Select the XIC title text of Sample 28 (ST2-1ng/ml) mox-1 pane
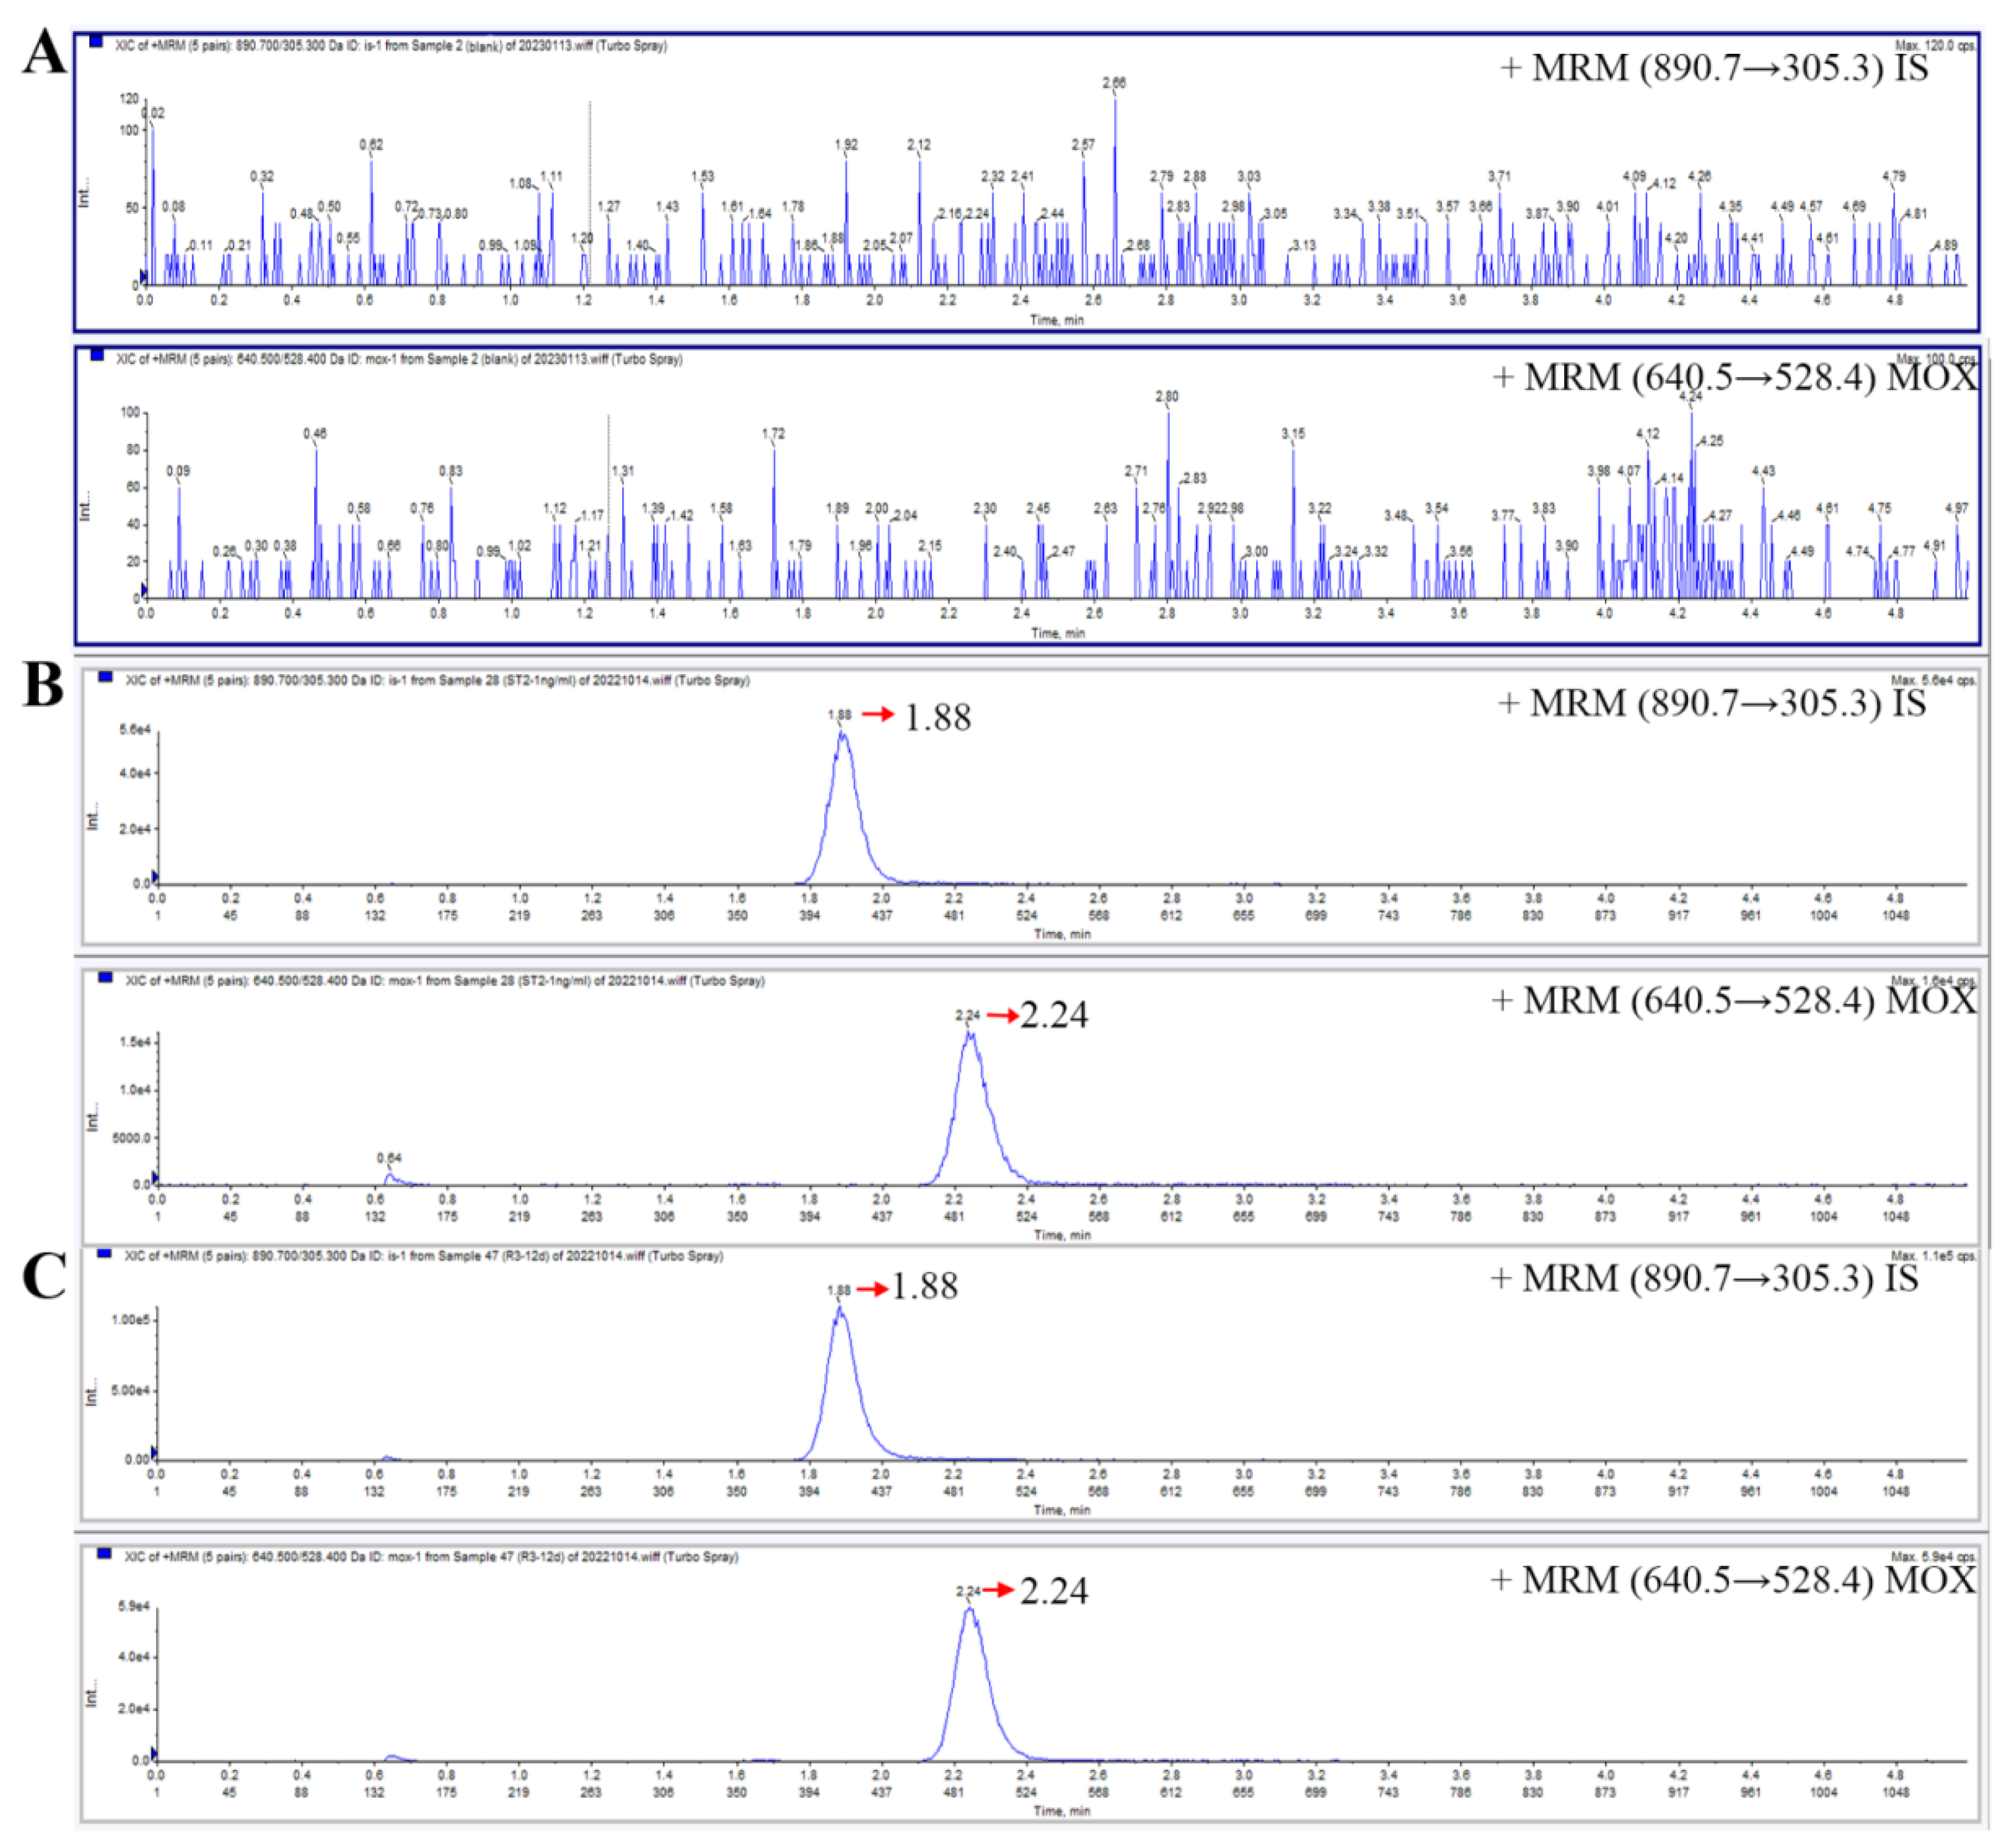Viewport: 2006px width, 1848px height. (x=445, y=981)
